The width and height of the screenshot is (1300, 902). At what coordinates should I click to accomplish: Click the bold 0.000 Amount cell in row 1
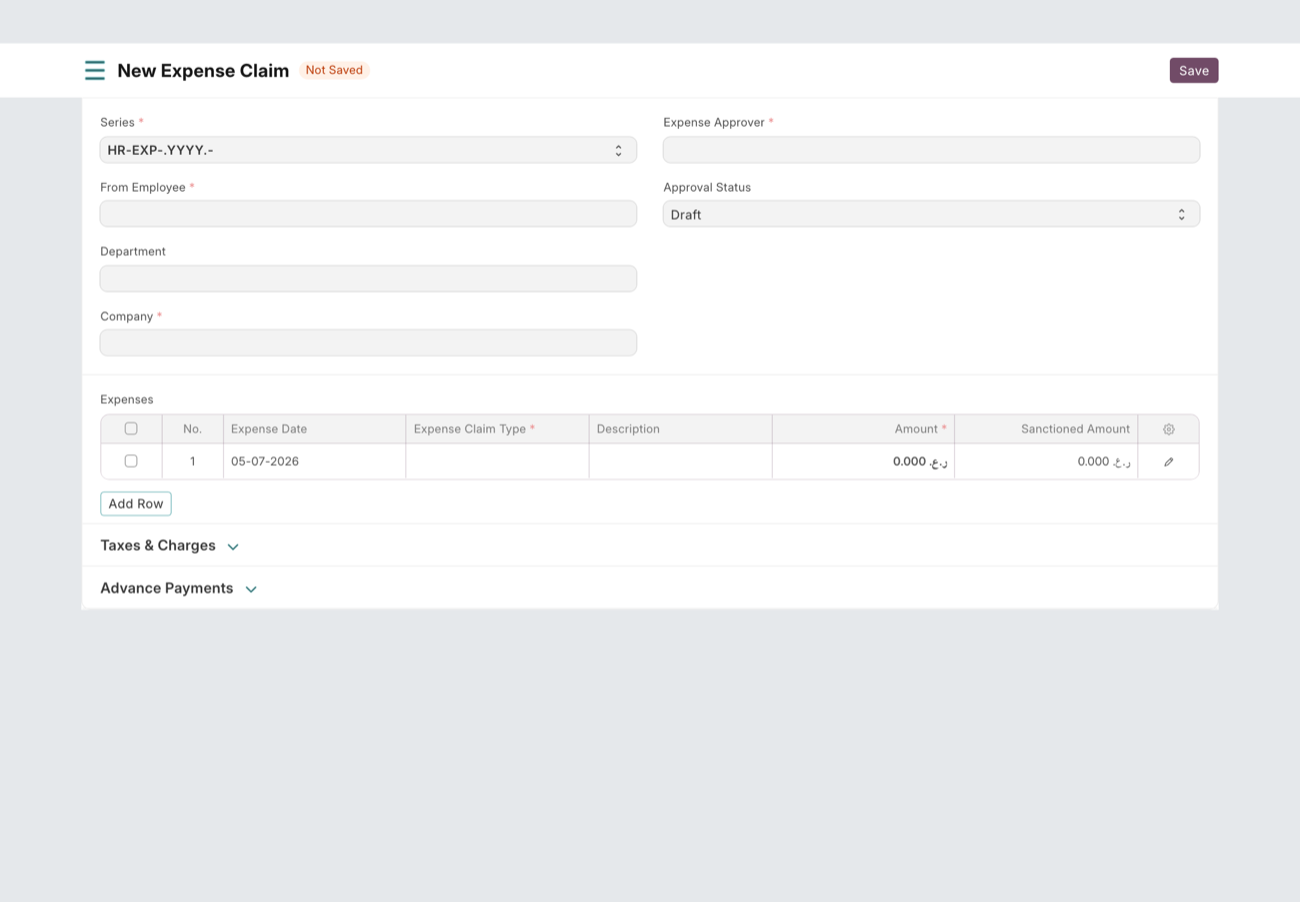(863, 462)
